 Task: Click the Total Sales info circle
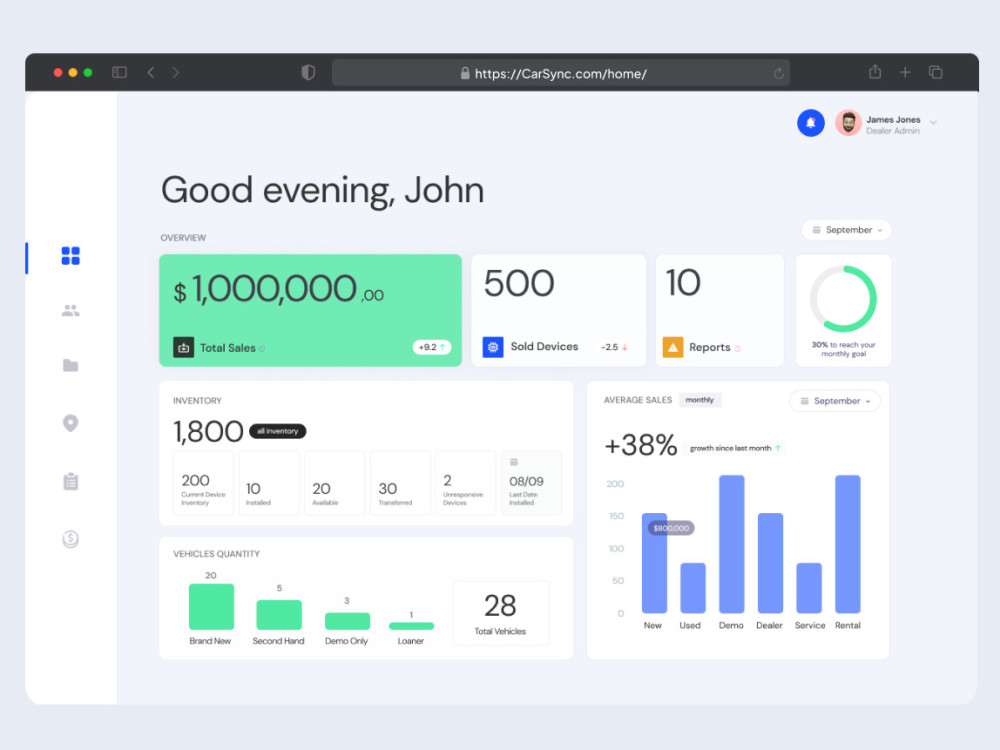(261, 349)
